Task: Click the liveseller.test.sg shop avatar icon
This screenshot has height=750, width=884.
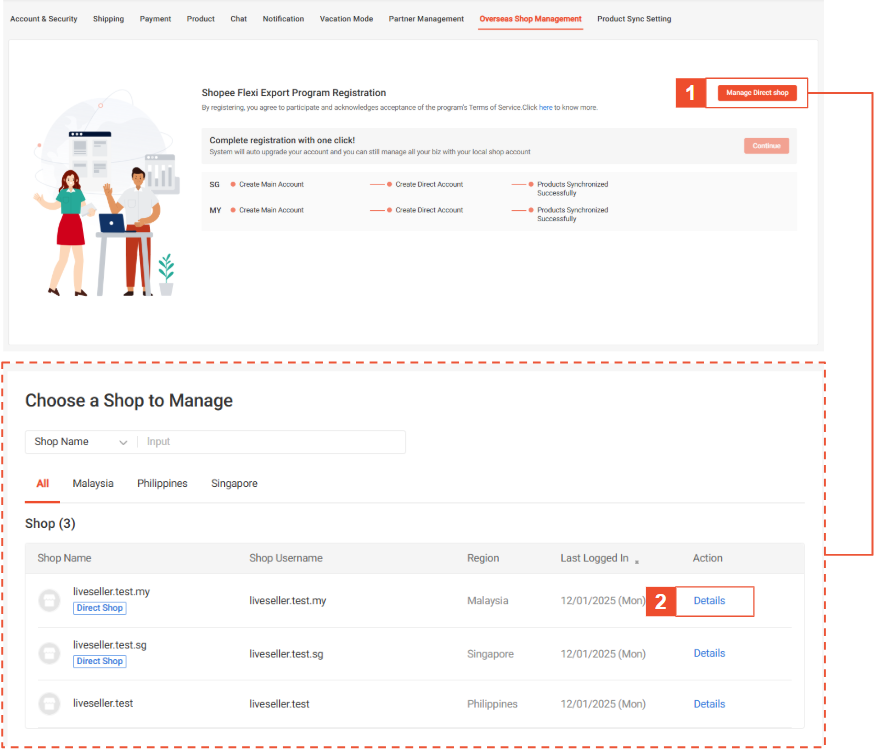Action: (x=49, y=653)
